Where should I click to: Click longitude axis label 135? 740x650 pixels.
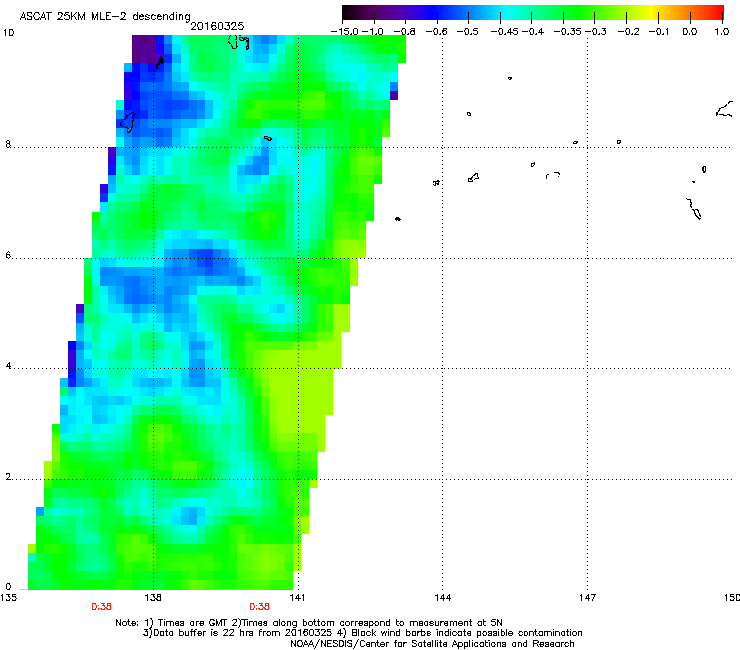click(x=8, y=598)
